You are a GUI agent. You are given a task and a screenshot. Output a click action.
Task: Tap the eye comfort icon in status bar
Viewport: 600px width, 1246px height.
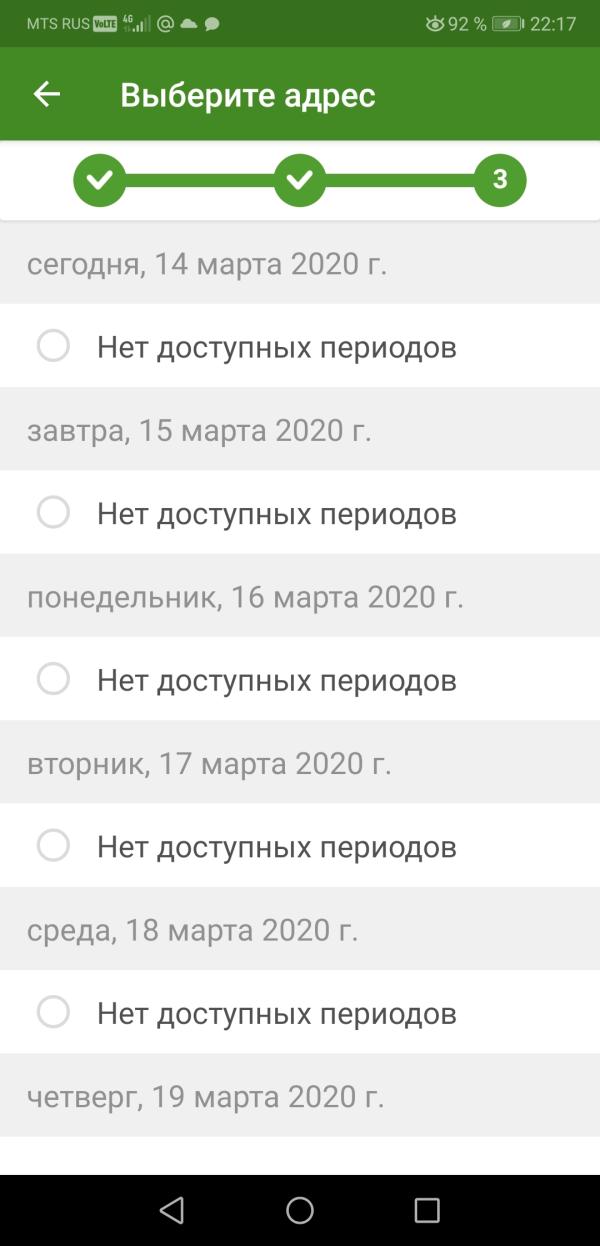click(434, 24)
